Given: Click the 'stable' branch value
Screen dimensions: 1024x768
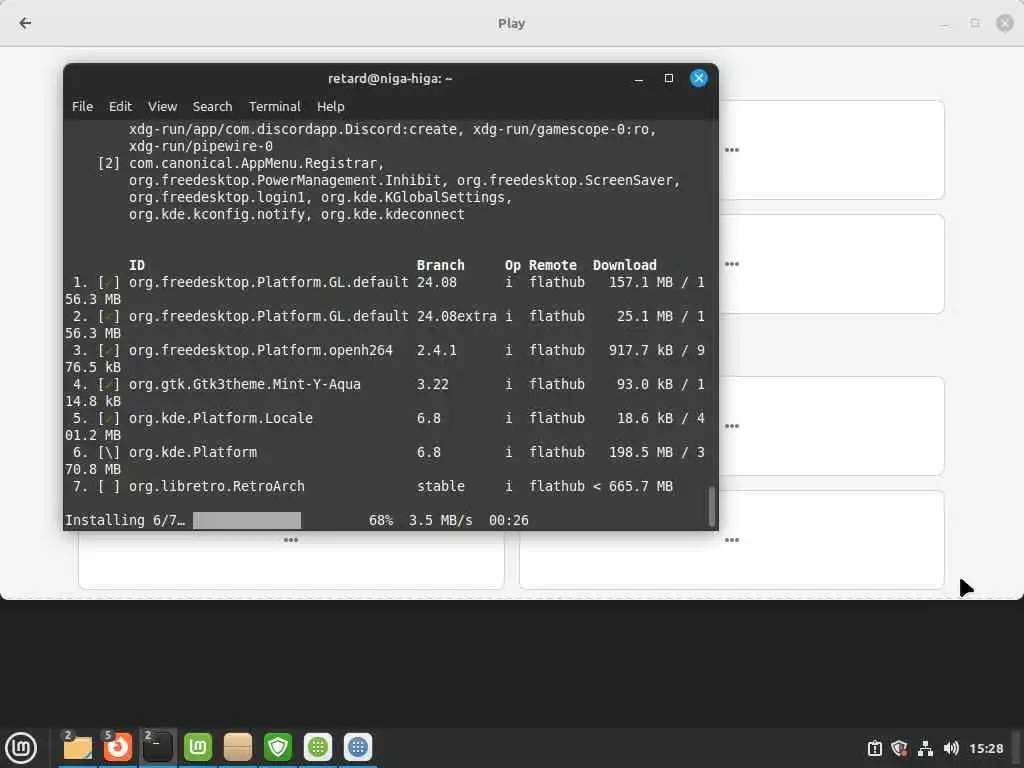Looking at the screenshot, I should coord(441,487).
